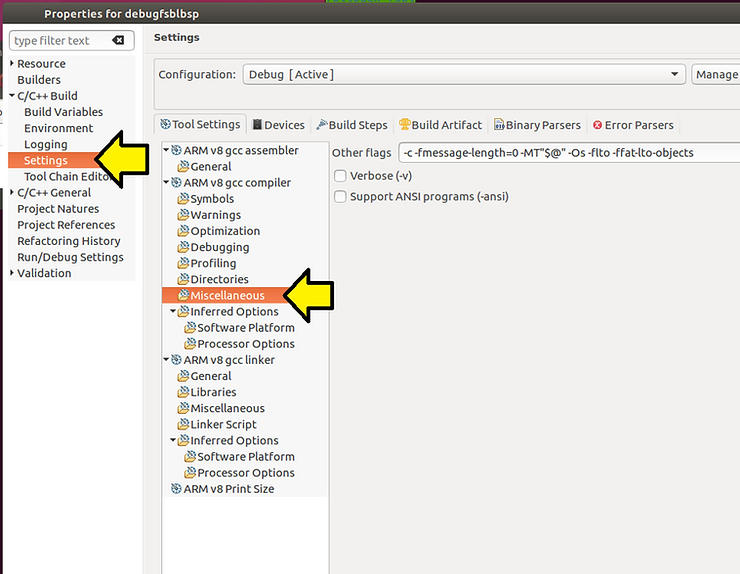Select Logging under C/C++ Build
Viewport: 740px width, 574px height.
click(46, 144)
